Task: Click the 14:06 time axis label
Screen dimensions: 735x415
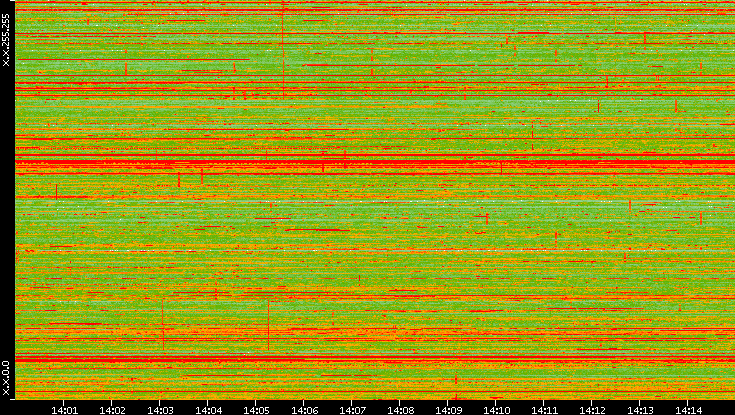Action: (x=304, y=410)
